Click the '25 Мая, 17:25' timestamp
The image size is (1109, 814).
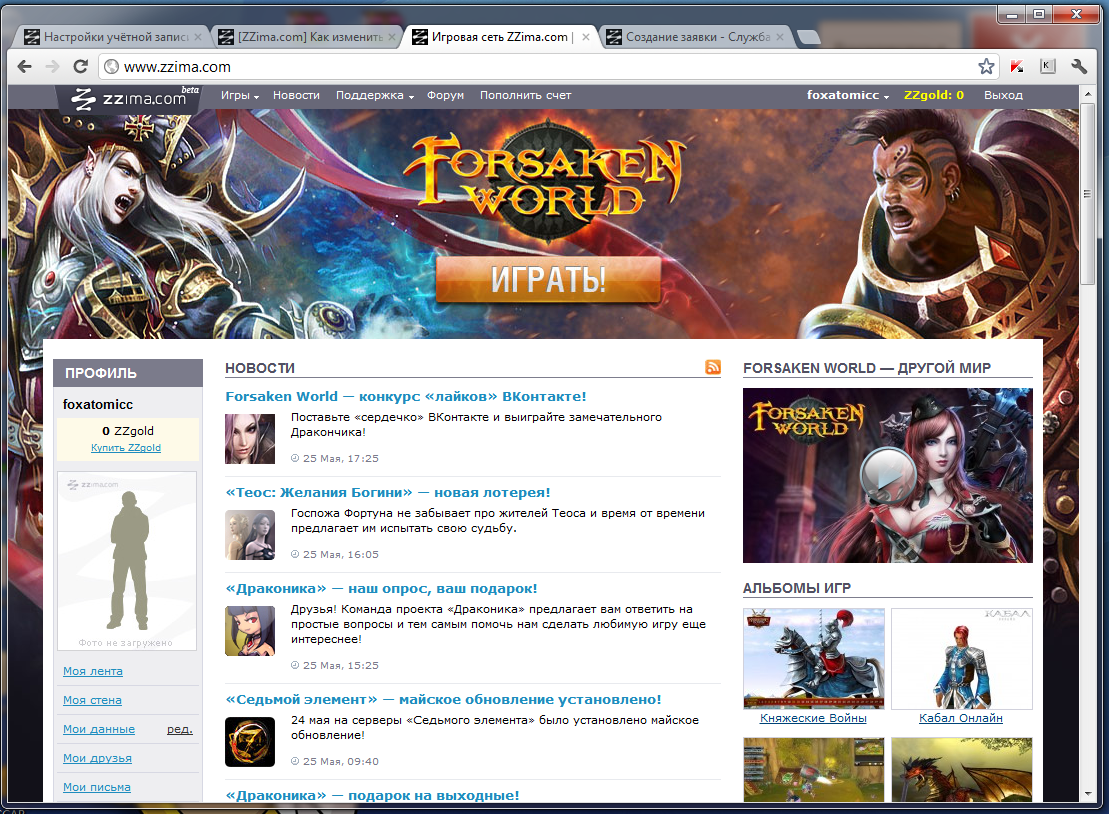[x=341, y=458]
